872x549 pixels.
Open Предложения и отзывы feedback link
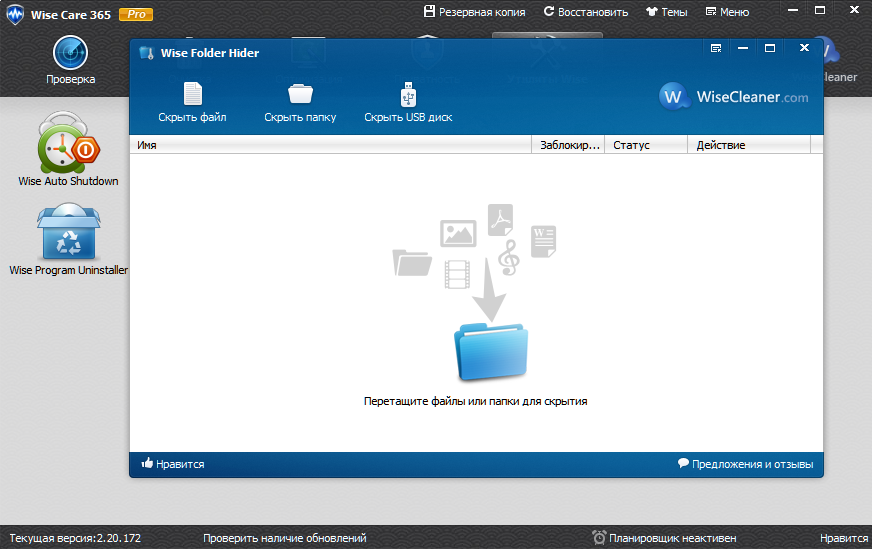point(745,464)
